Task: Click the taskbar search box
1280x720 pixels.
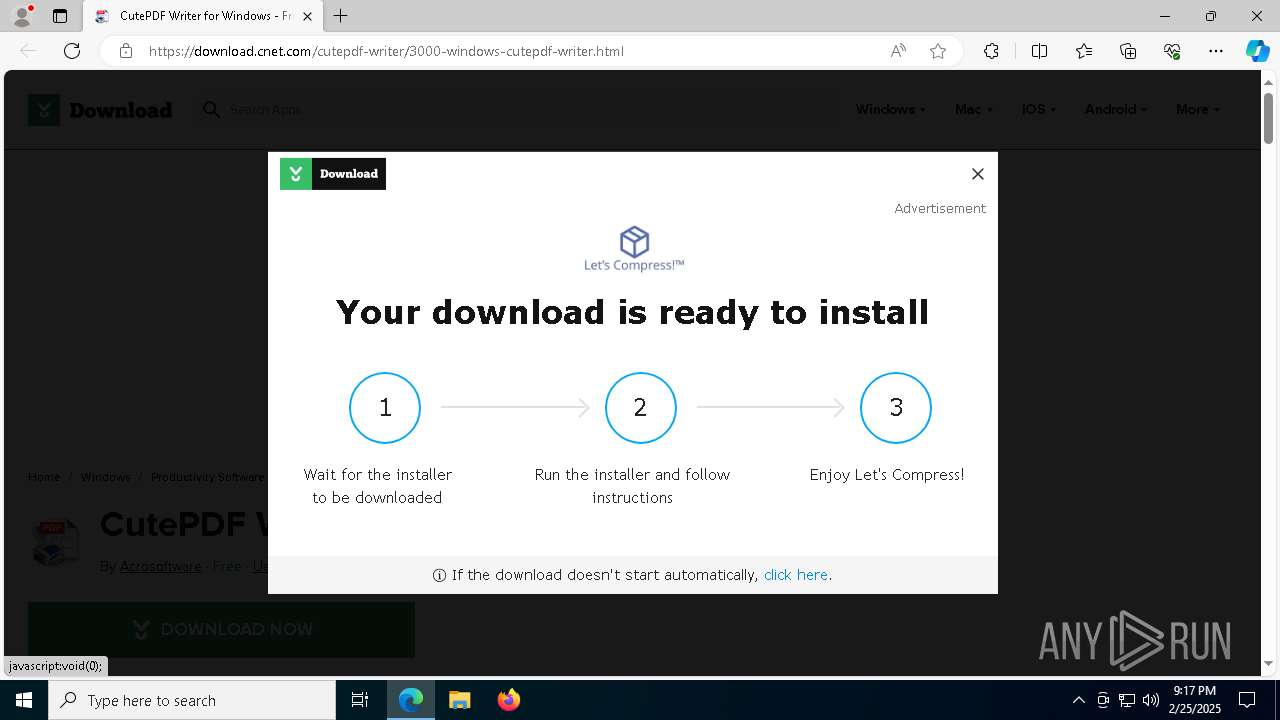Action: [192, 700]
